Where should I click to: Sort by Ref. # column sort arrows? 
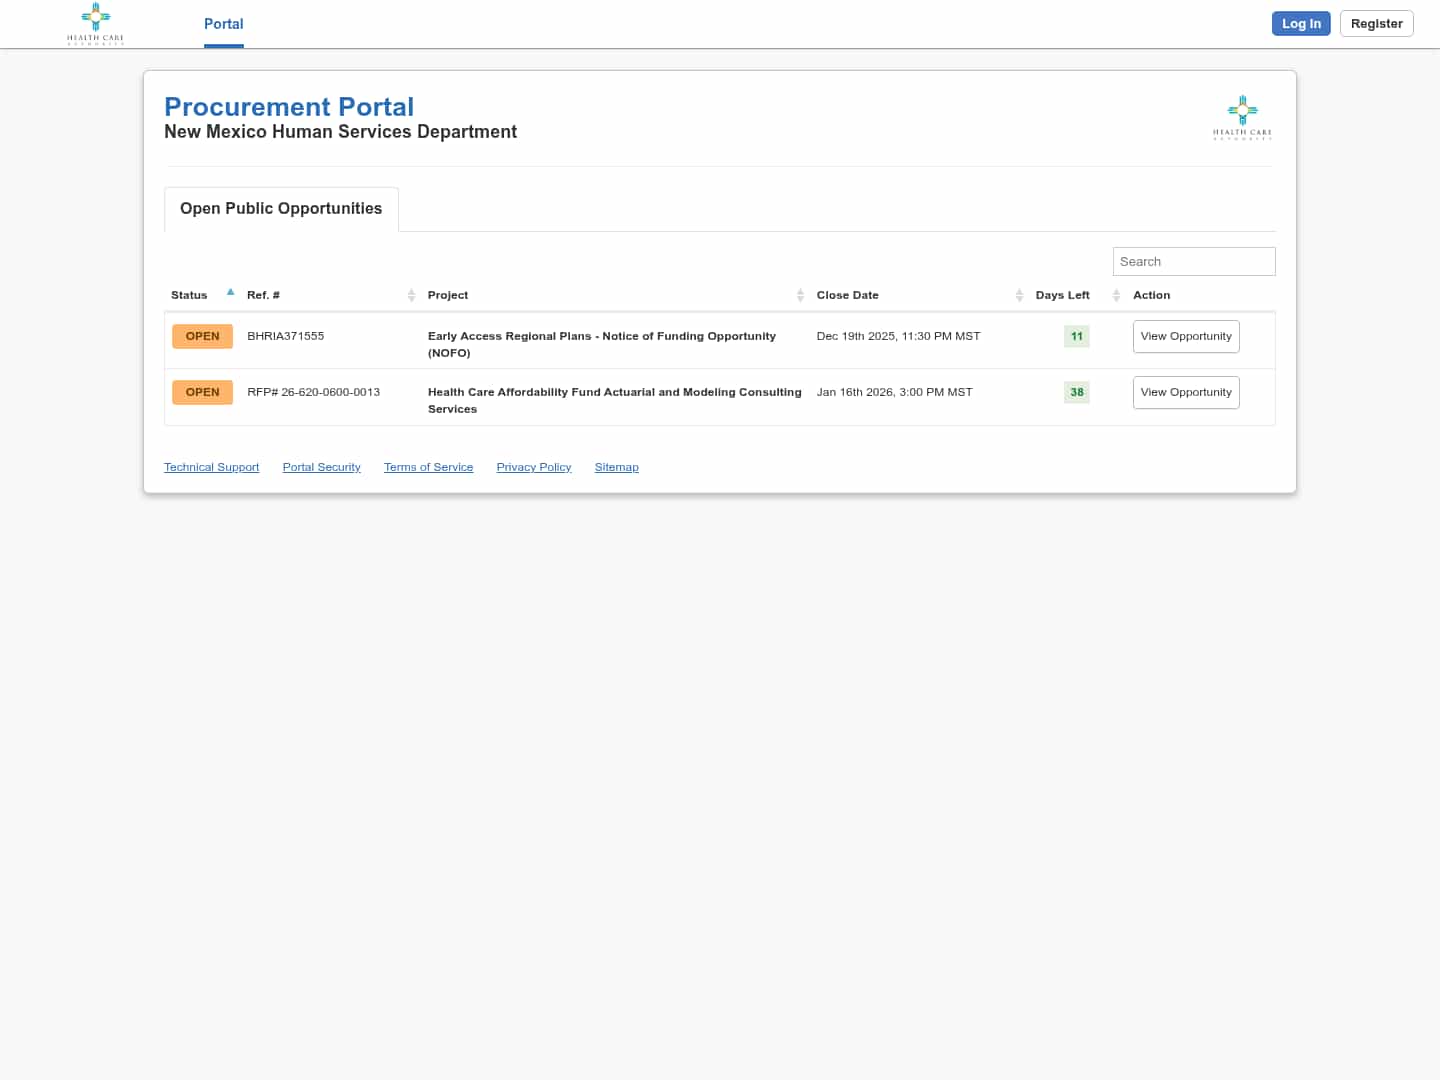coord(411,295)
